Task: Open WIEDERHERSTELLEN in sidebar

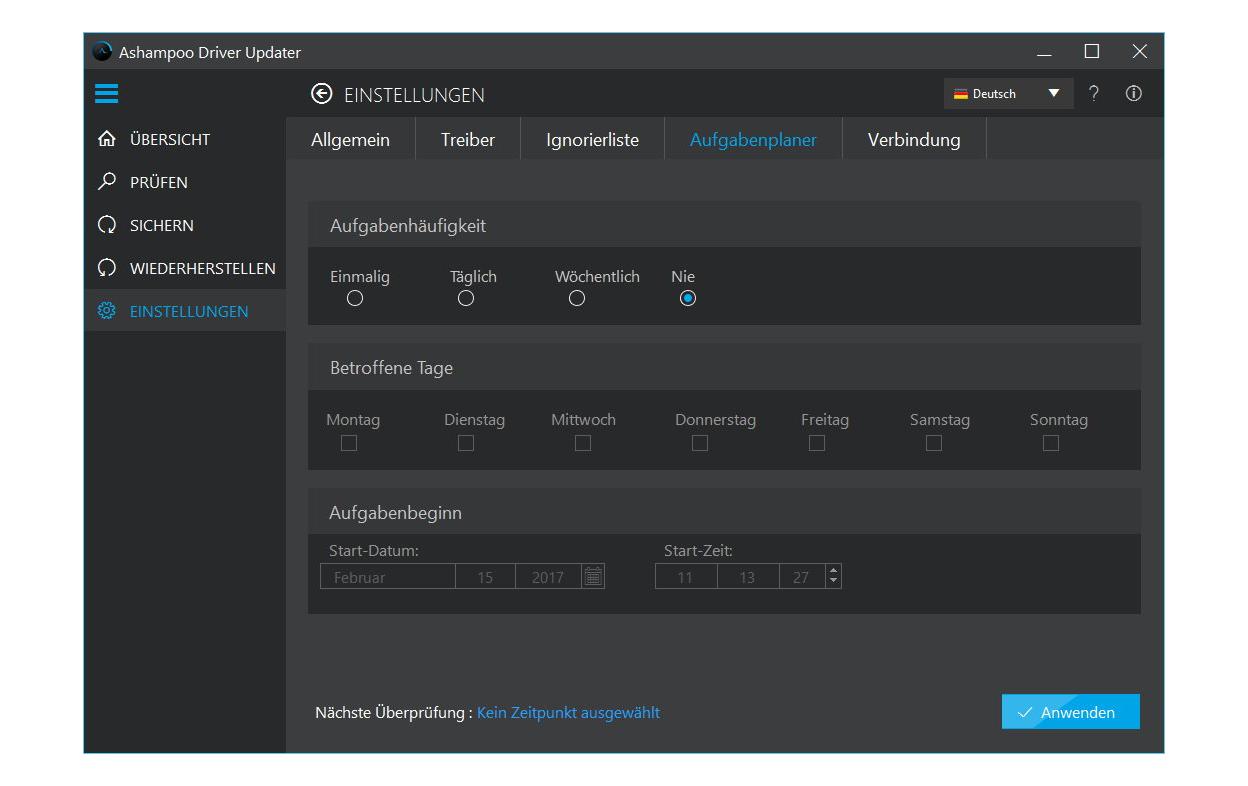Action: 107,268
